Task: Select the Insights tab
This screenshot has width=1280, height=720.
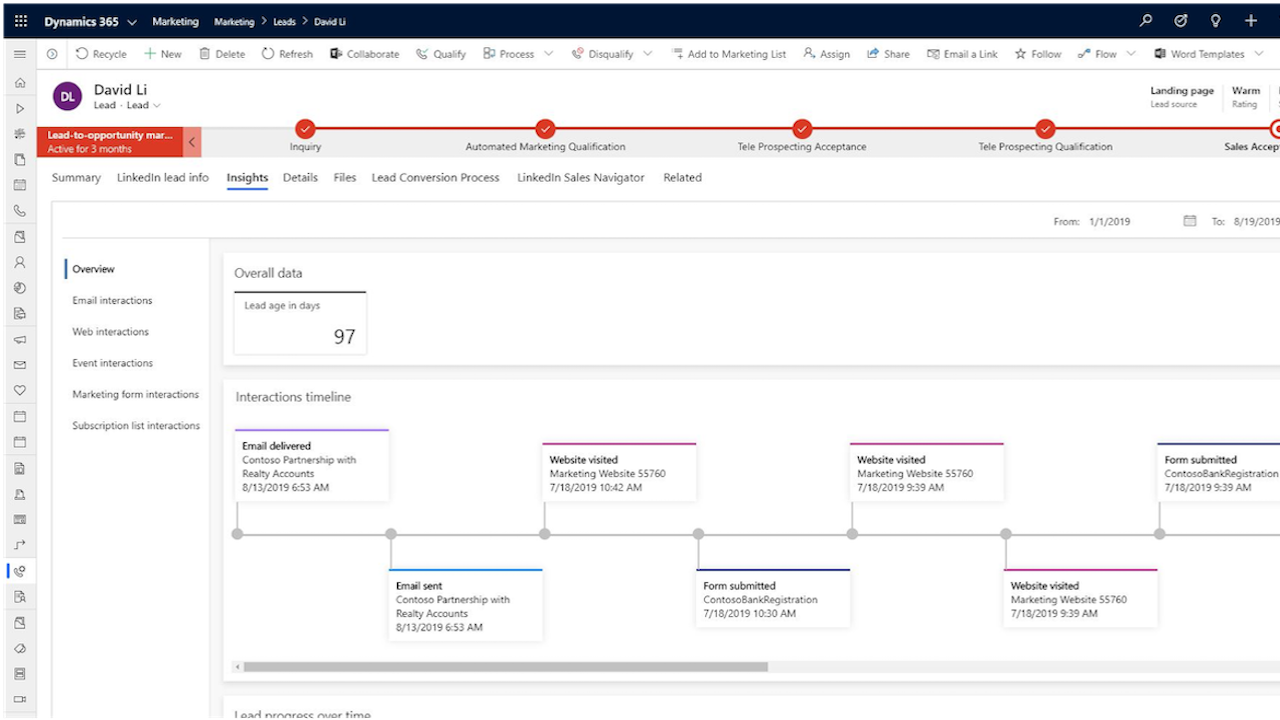Action: pyautogui.click(x=247, y=178)
